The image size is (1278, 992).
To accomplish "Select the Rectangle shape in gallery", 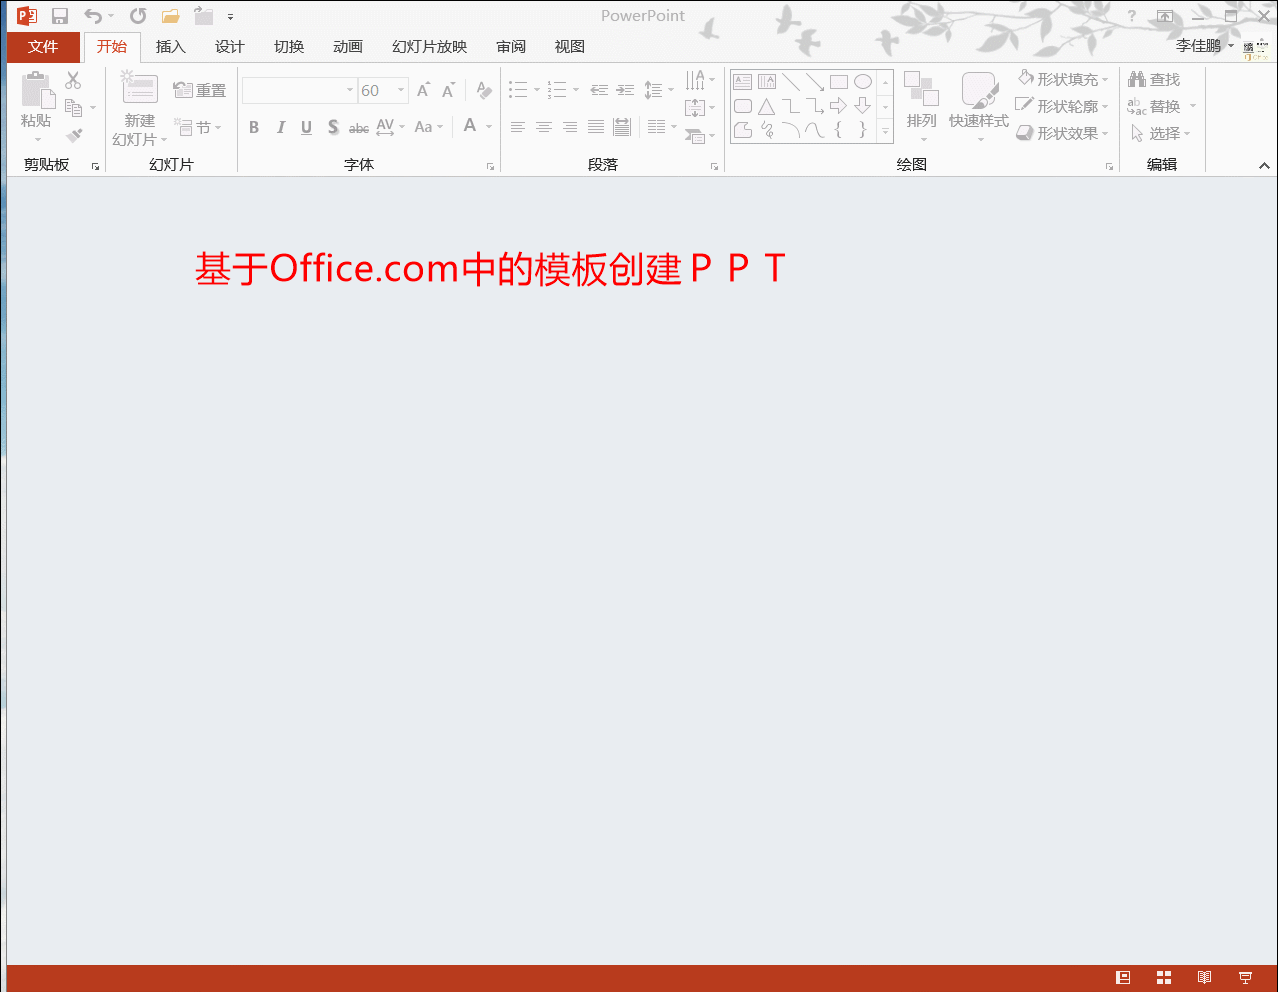I will click(x=839, y=82).
